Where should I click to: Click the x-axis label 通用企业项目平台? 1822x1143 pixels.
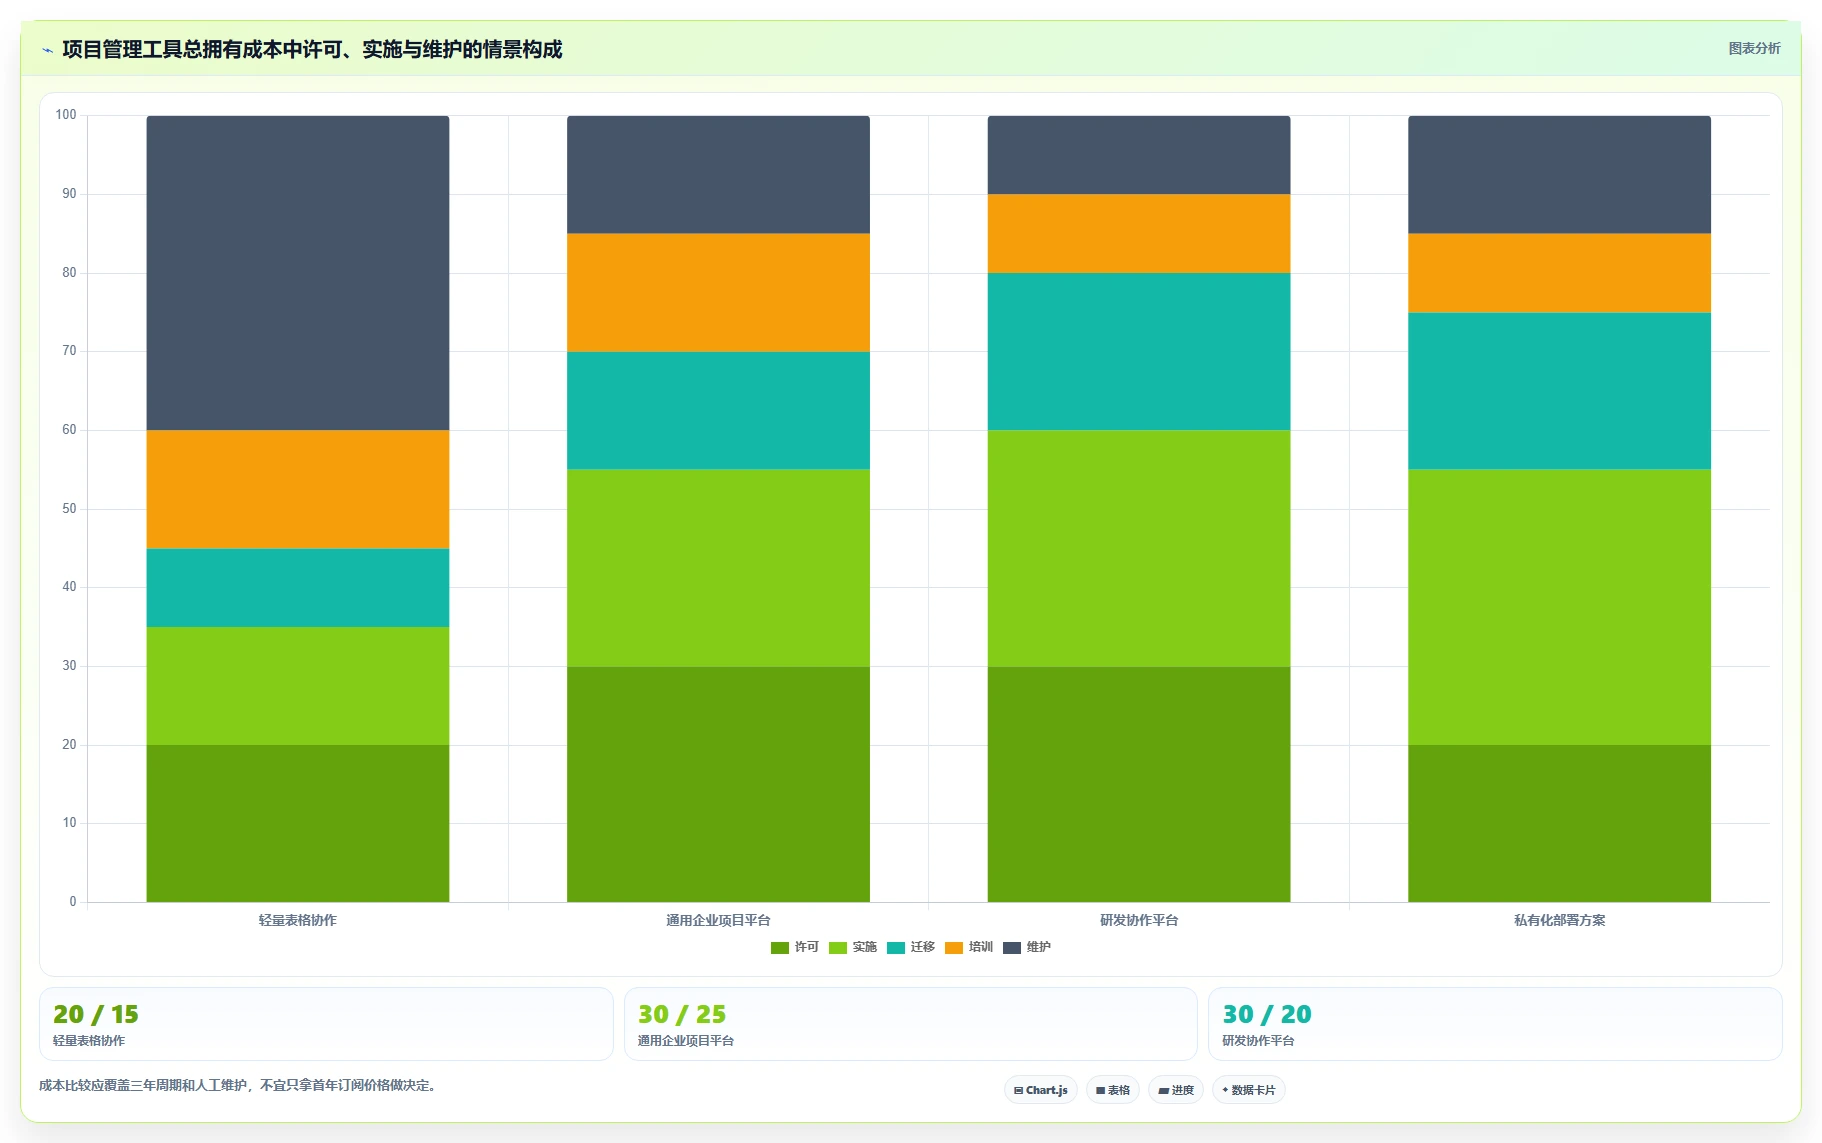pos(718,920)
